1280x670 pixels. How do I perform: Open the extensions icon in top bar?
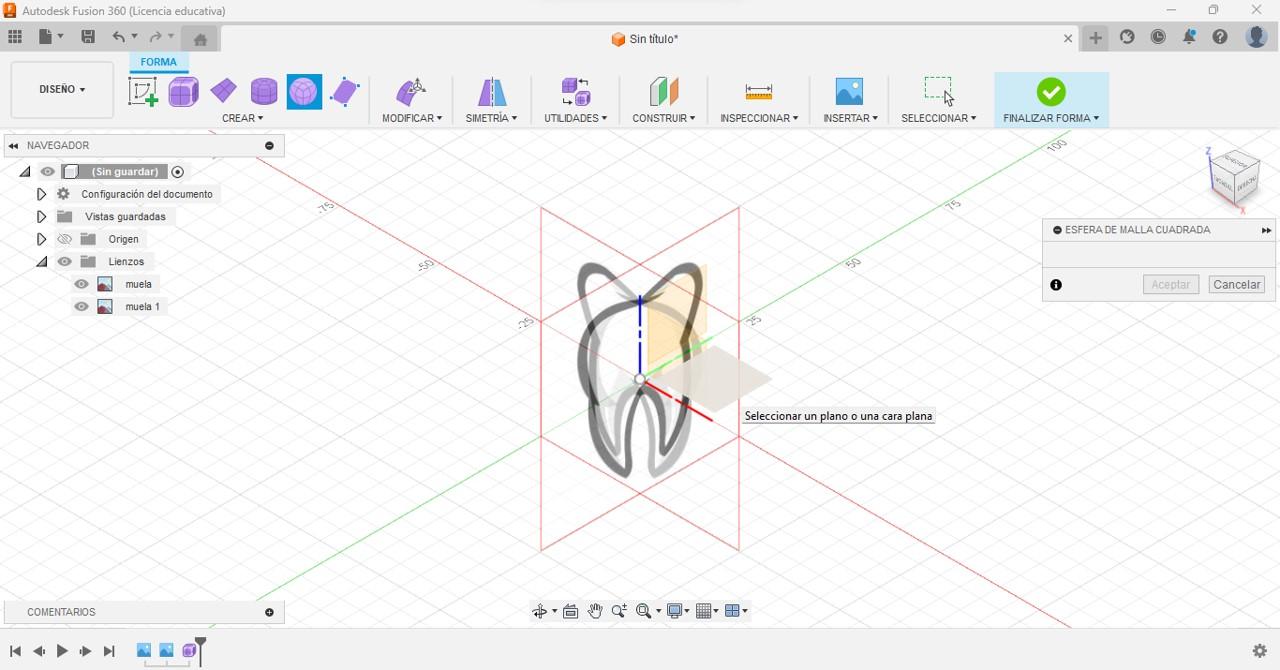tap(1127, 37)
